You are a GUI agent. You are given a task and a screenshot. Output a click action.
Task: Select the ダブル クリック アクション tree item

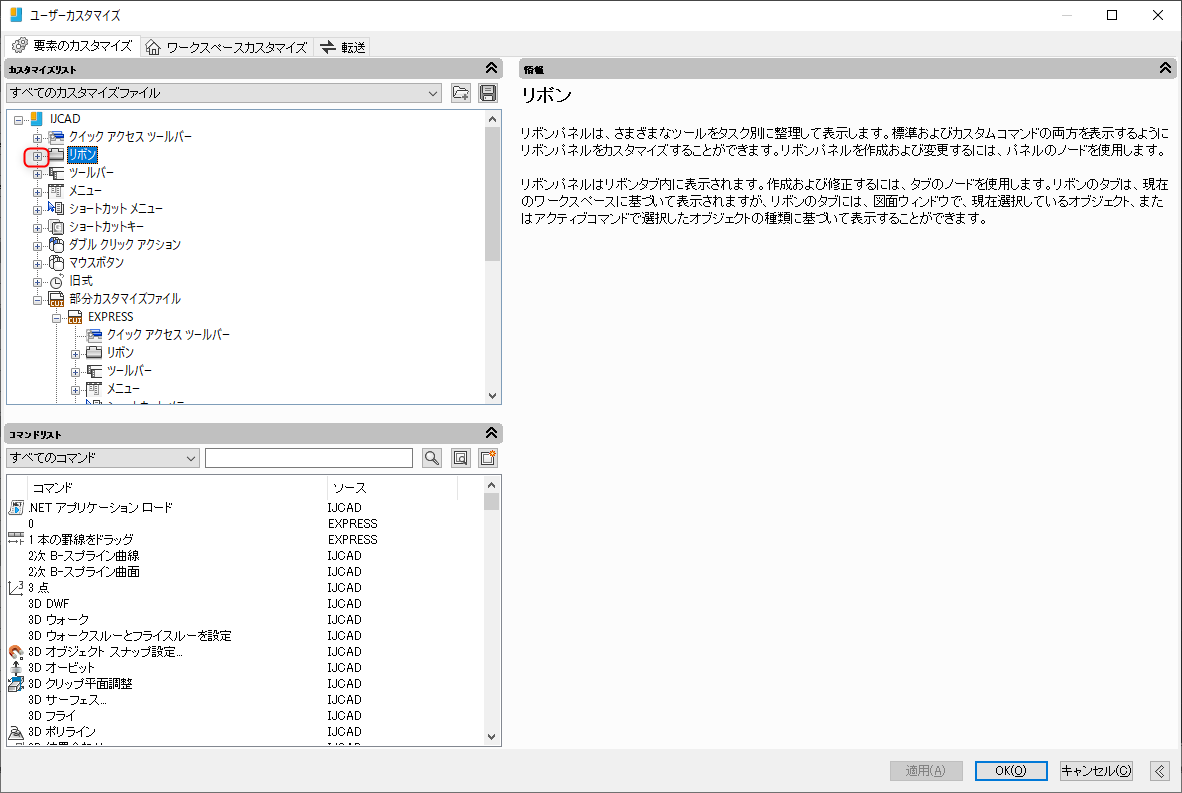(125, 244)
